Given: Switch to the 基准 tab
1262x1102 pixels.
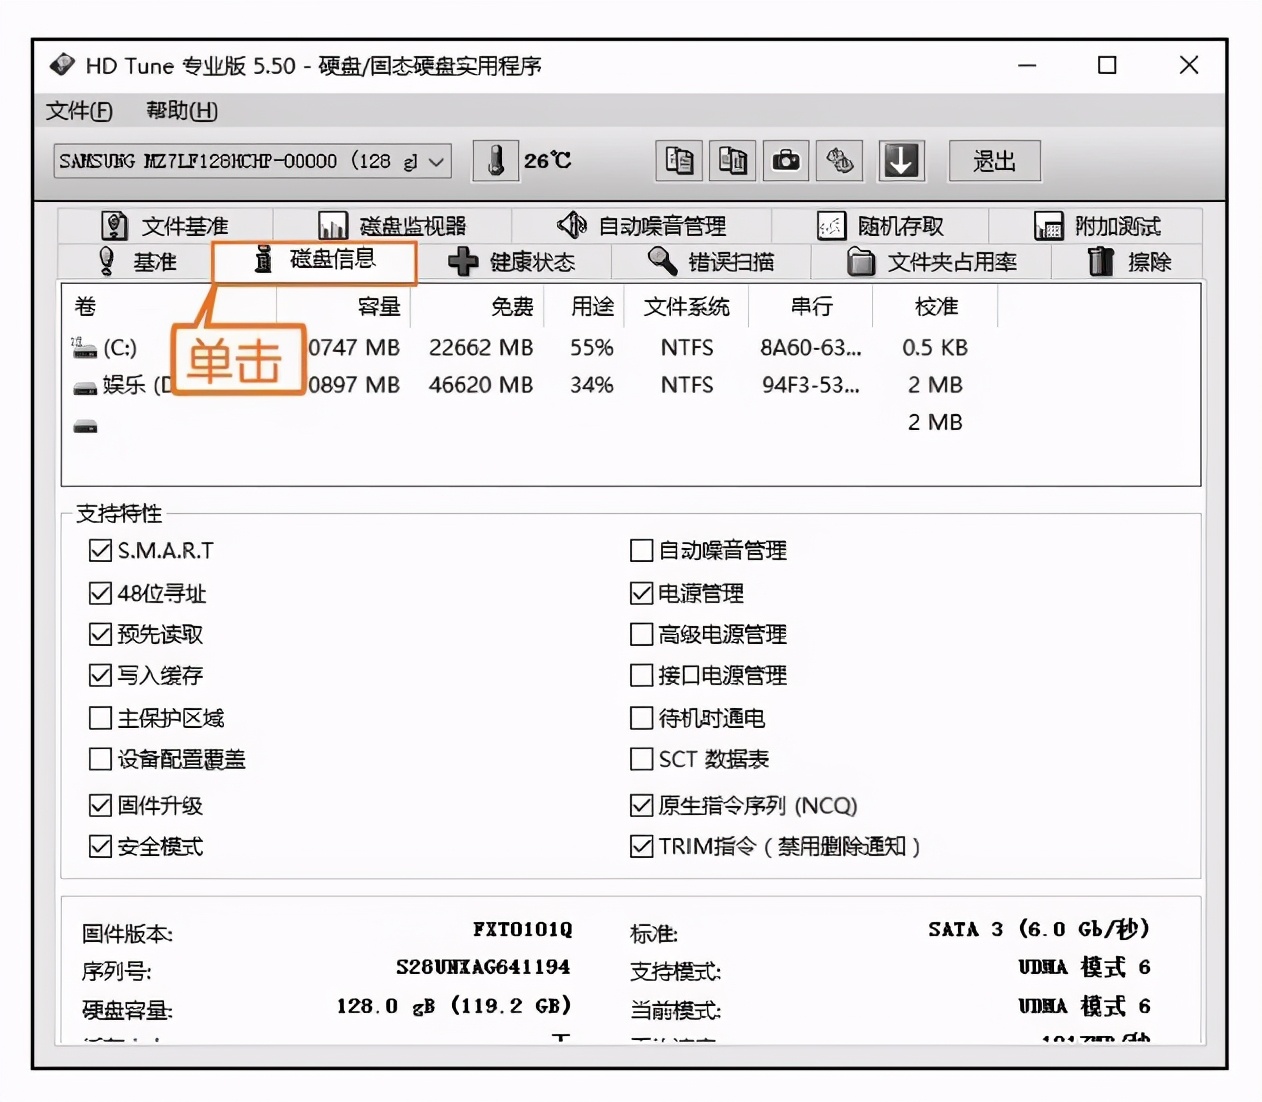Looking at the screenshot, I should pyautogui.click(x=136, y=262).
